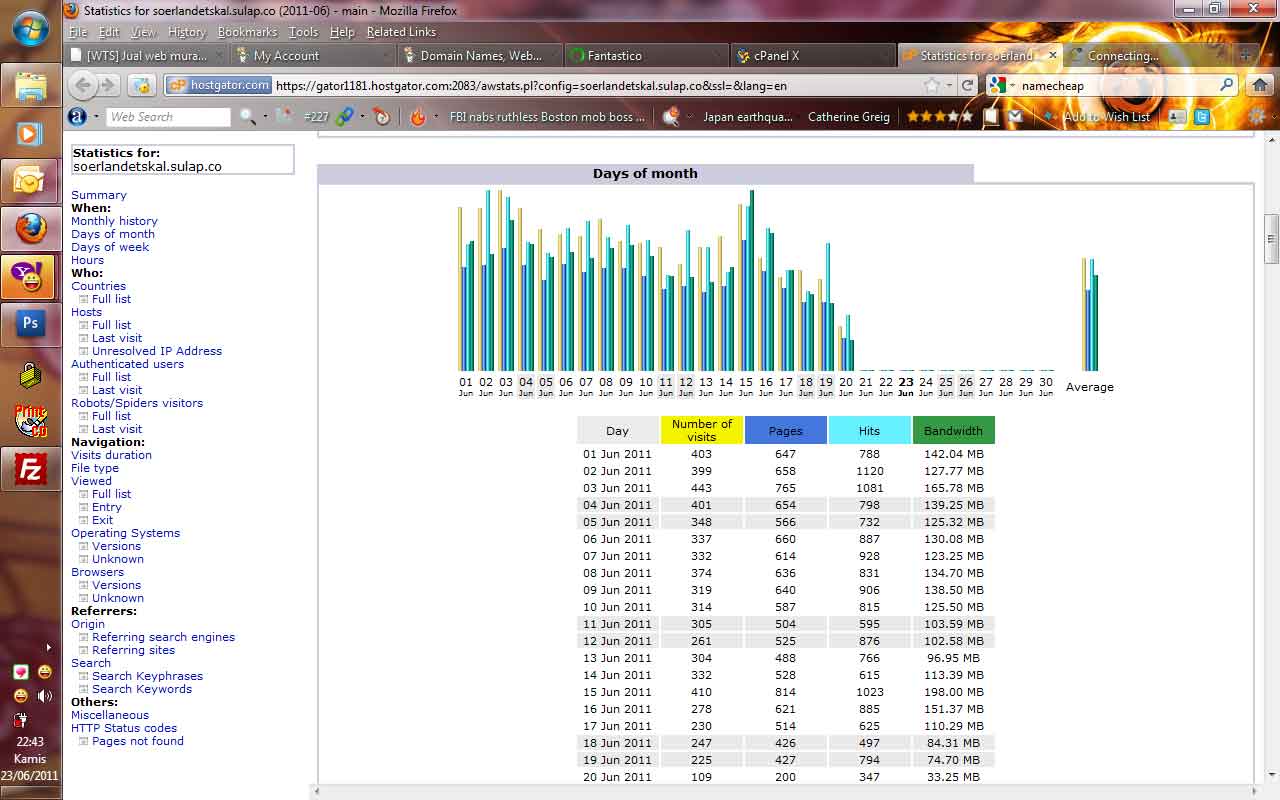Click the search magnifier in namecheap box

pos(1226,85)
